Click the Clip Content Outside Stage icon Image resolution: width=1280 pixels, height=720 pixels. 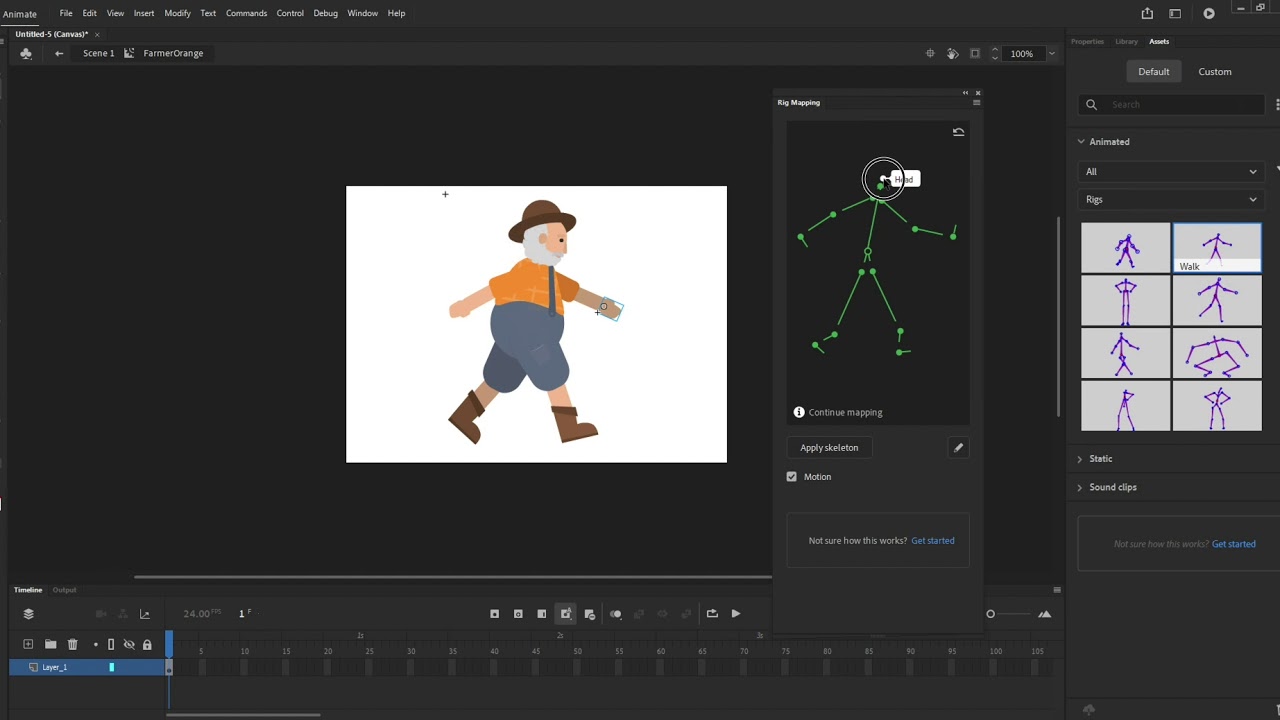pos(975,54)
